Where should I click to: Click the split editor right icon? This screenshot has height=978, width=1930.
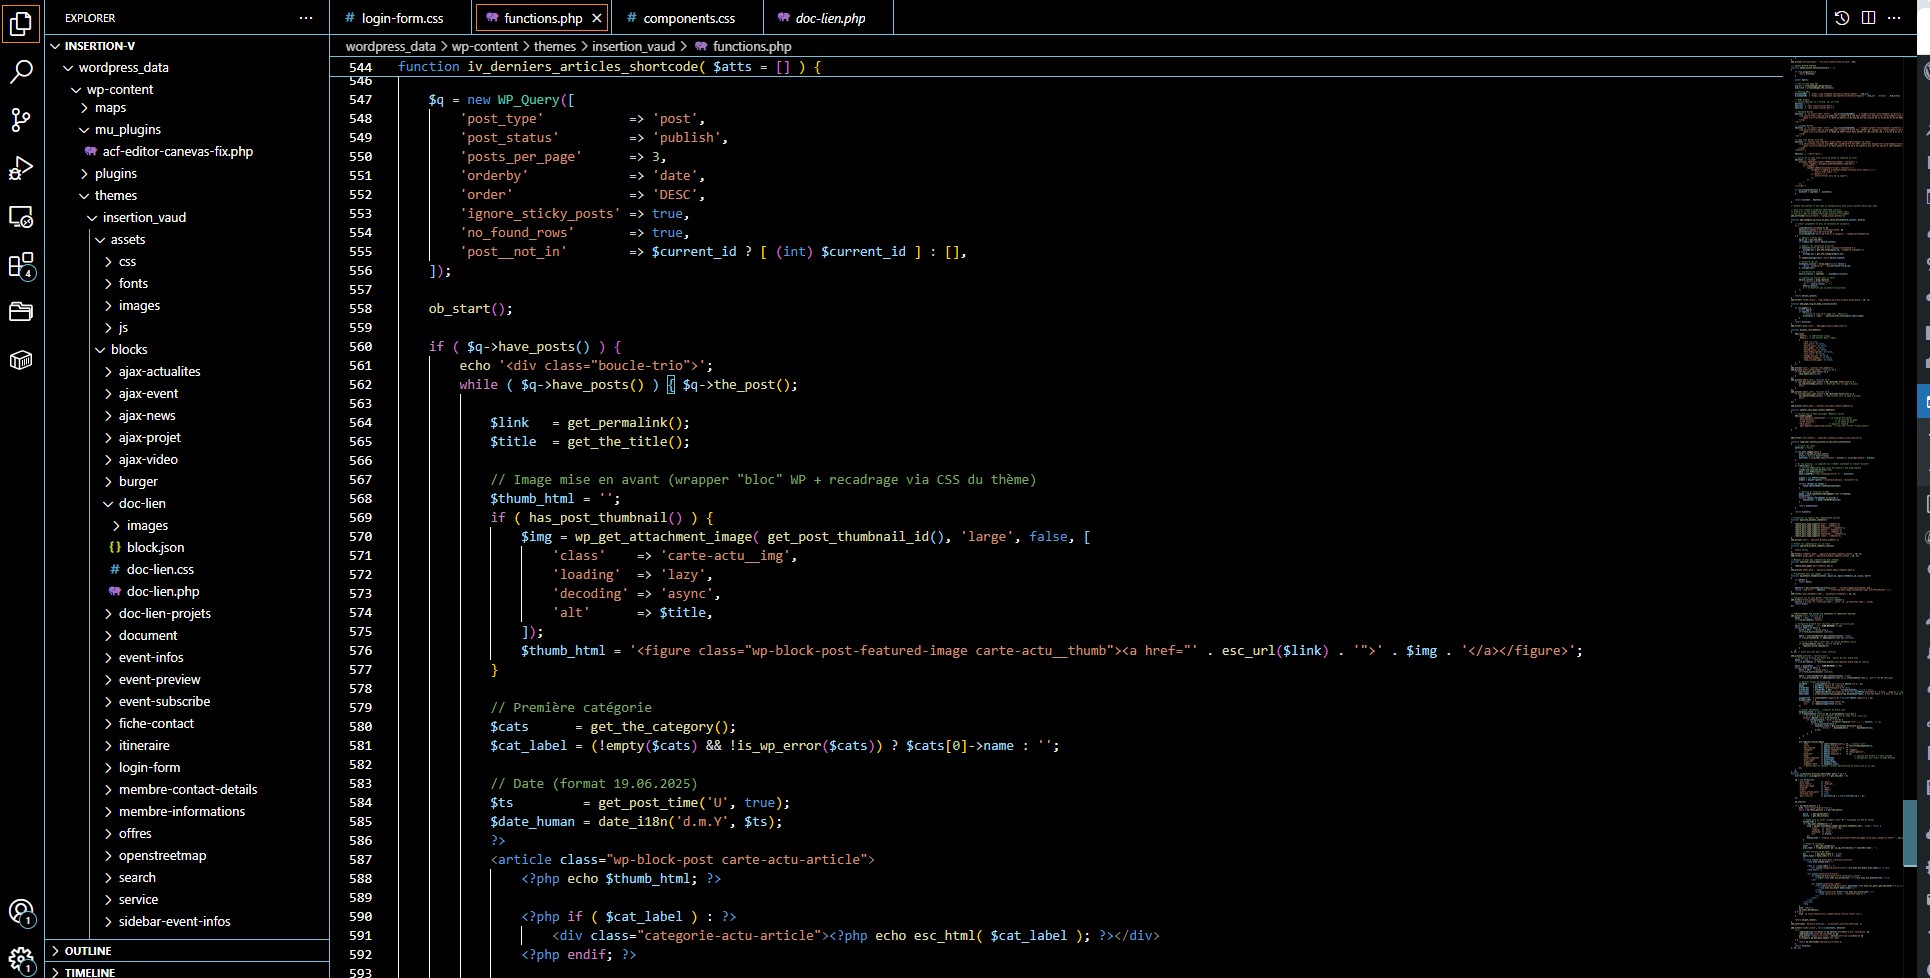[1868, 18]
